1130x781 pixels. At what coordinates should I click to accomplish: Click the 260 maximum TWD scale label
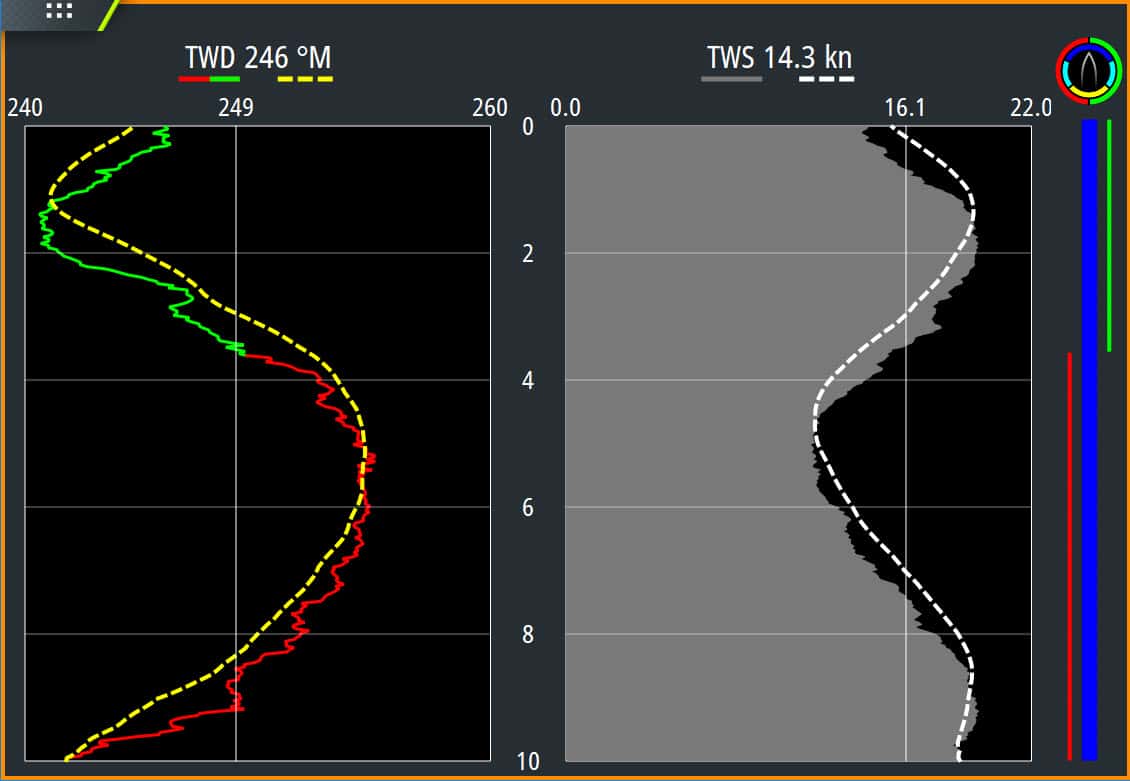point(489,108)
